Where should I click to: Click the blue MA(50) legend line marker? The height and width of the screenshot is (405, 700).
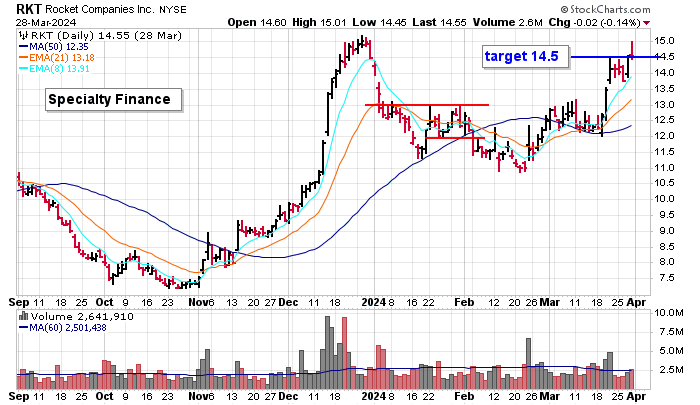[23, 47]
